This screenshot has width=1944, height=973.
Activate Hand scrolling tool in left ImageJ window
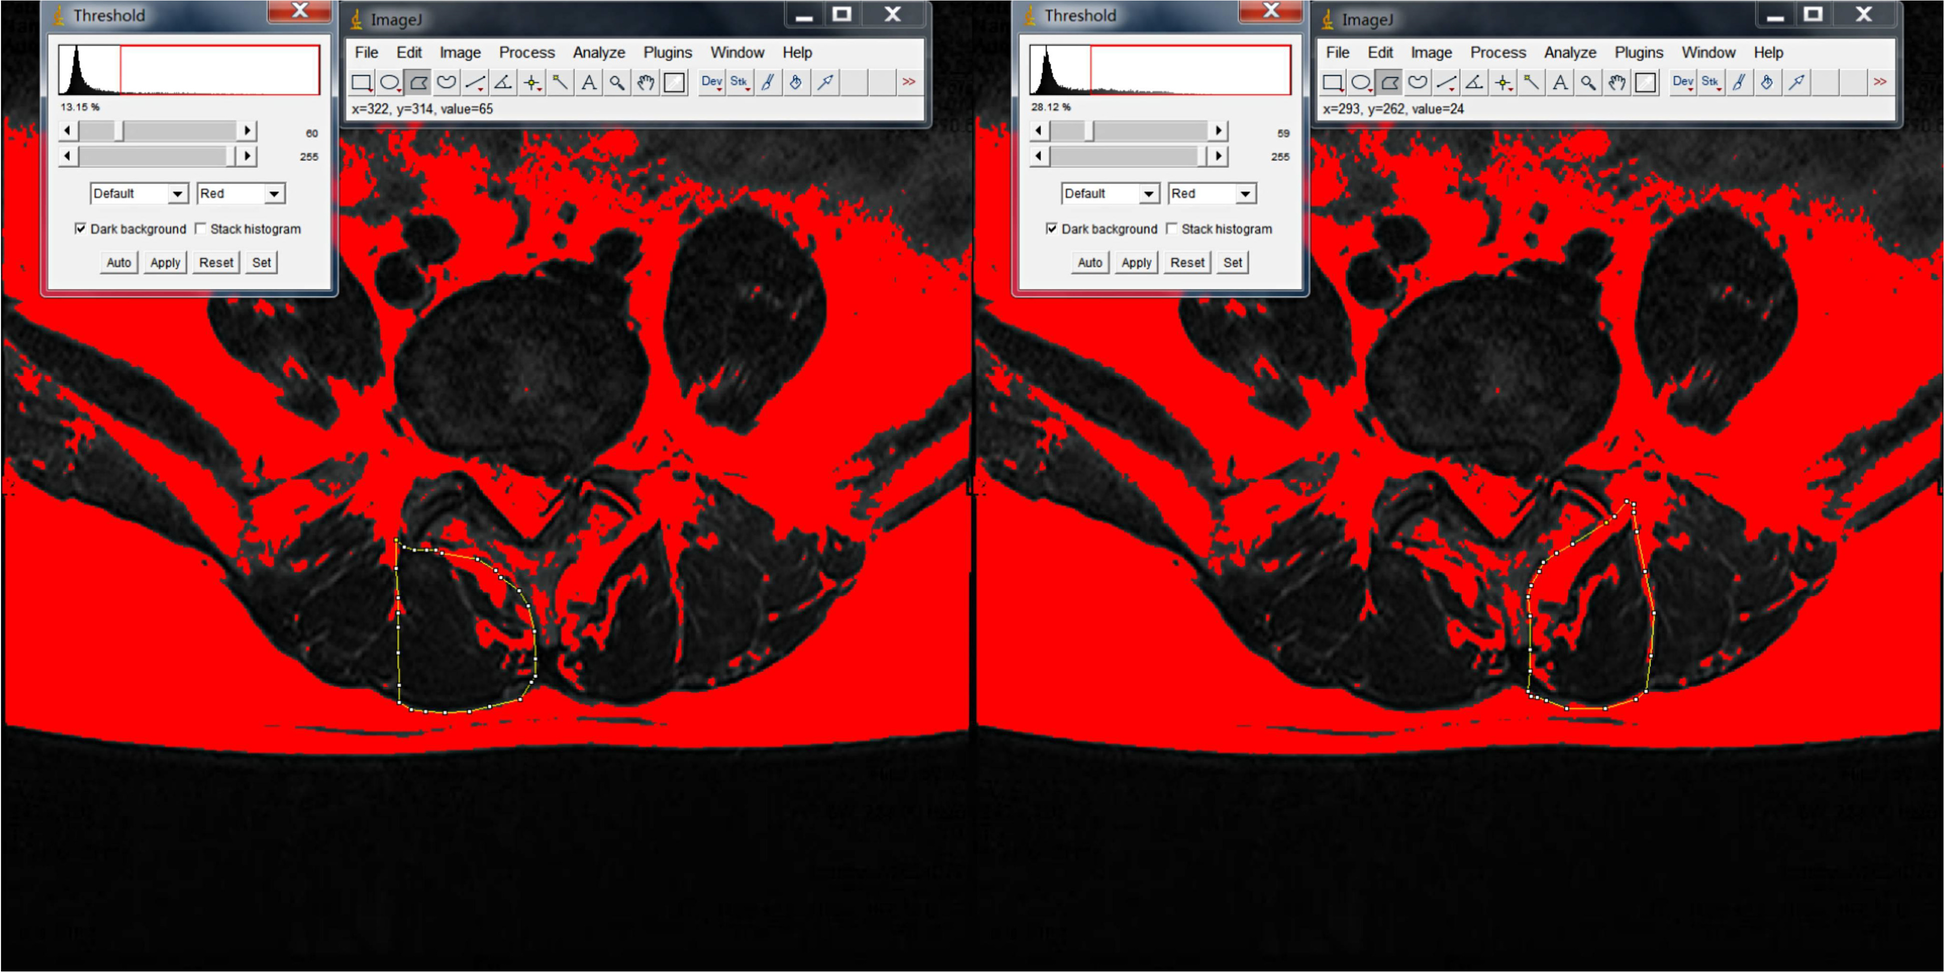[646, 83]
